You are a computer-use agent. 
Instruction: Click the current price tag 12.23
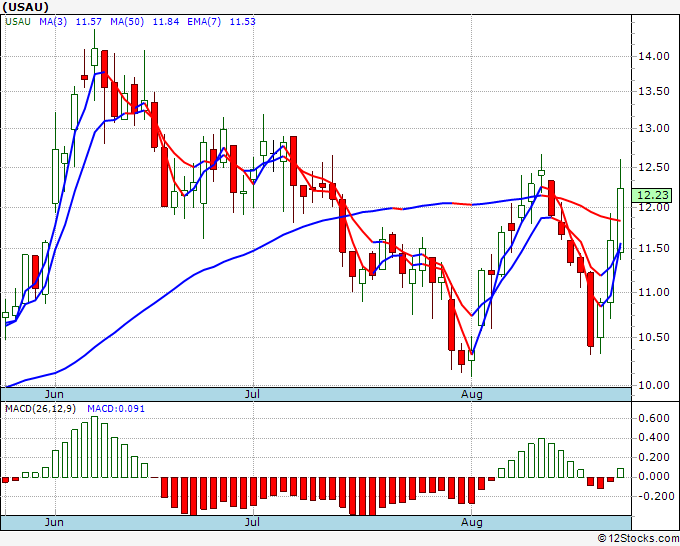pos(652,195)
